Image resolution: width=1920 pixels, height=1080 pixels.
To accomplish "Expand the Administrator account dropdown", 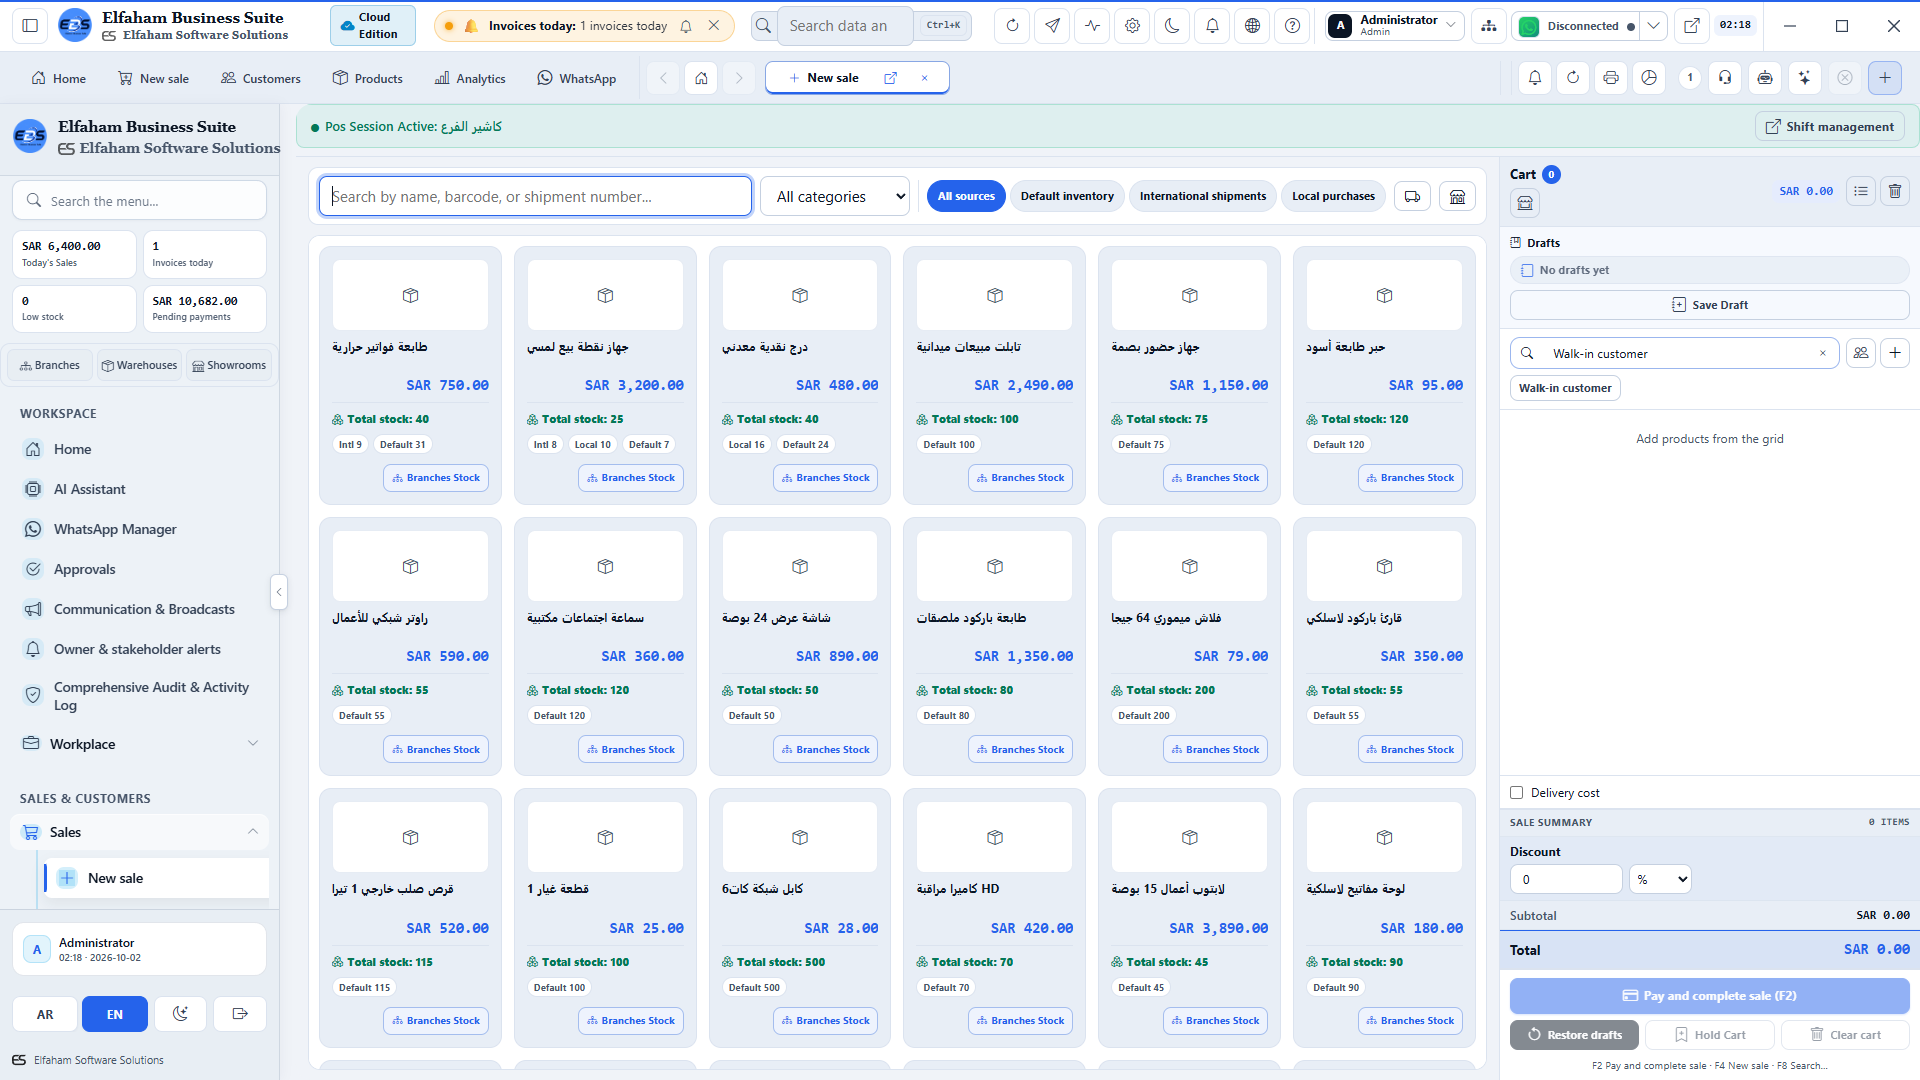I will coord(1394,26).
